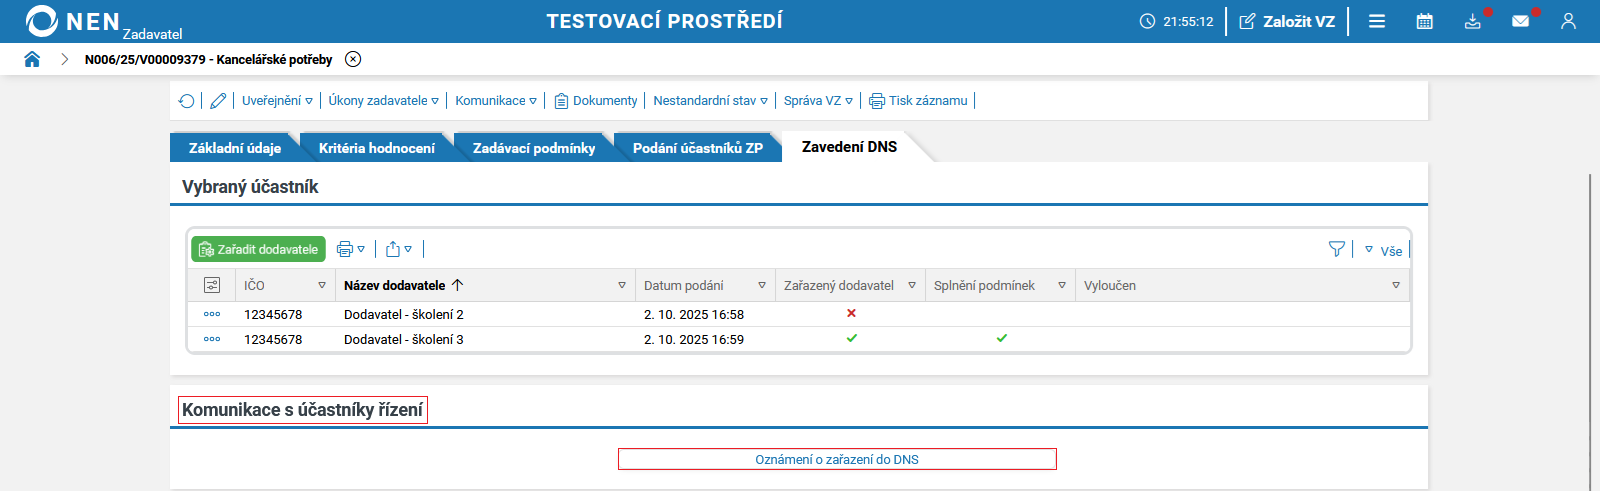Image resolution: width=1600 pixels, height=491 pixels.
Task: Expand the Nestandardní stav menu
Action: point(711,101)
